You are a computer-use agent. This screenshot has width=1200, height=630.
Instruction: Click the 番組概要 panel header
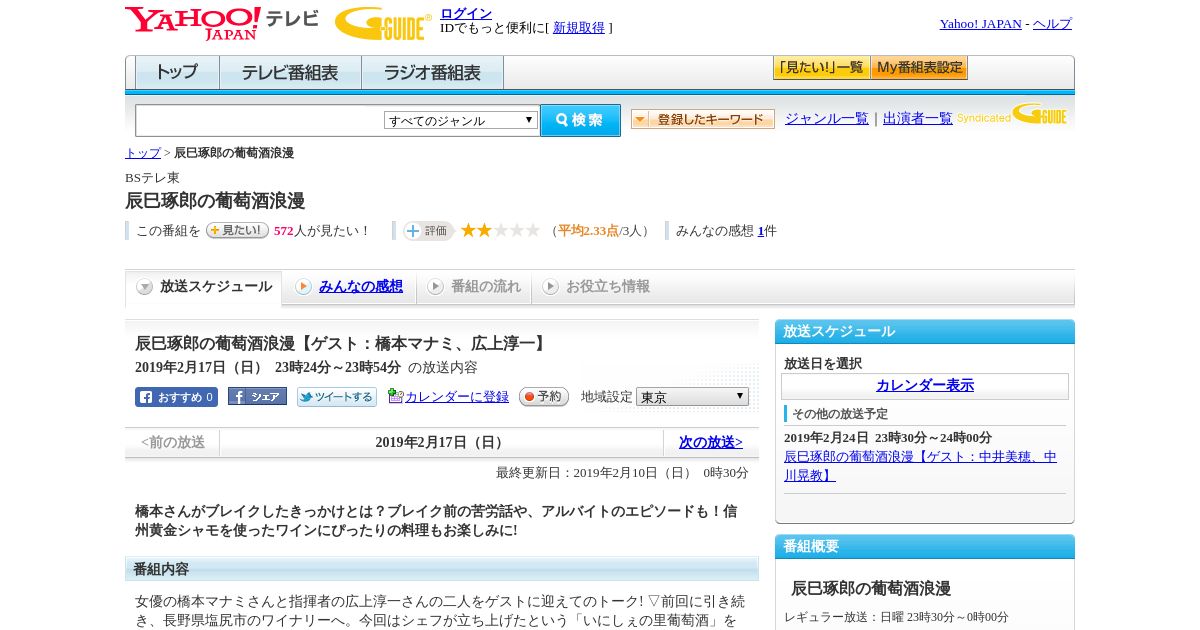pos(925,546)
